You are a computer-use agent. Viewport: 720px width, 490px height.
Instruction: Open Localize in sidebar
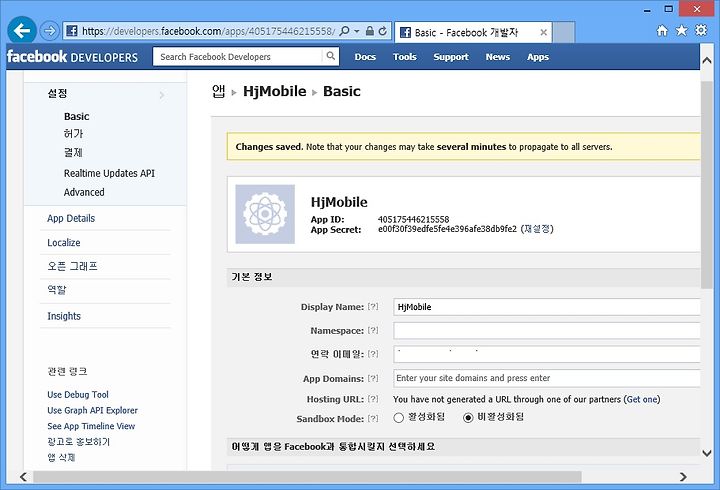[64, 242]
